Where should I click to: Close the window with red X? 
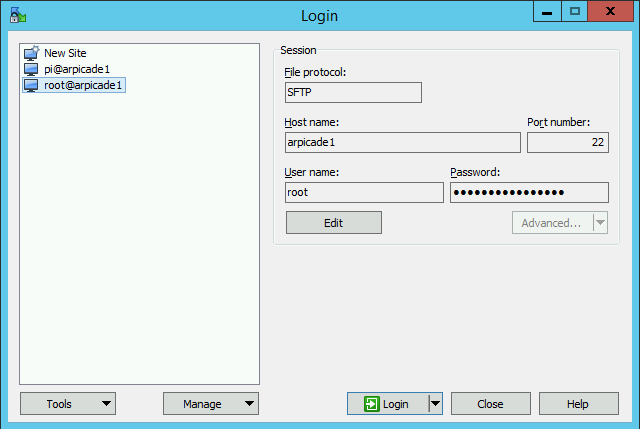pos(611,11)
